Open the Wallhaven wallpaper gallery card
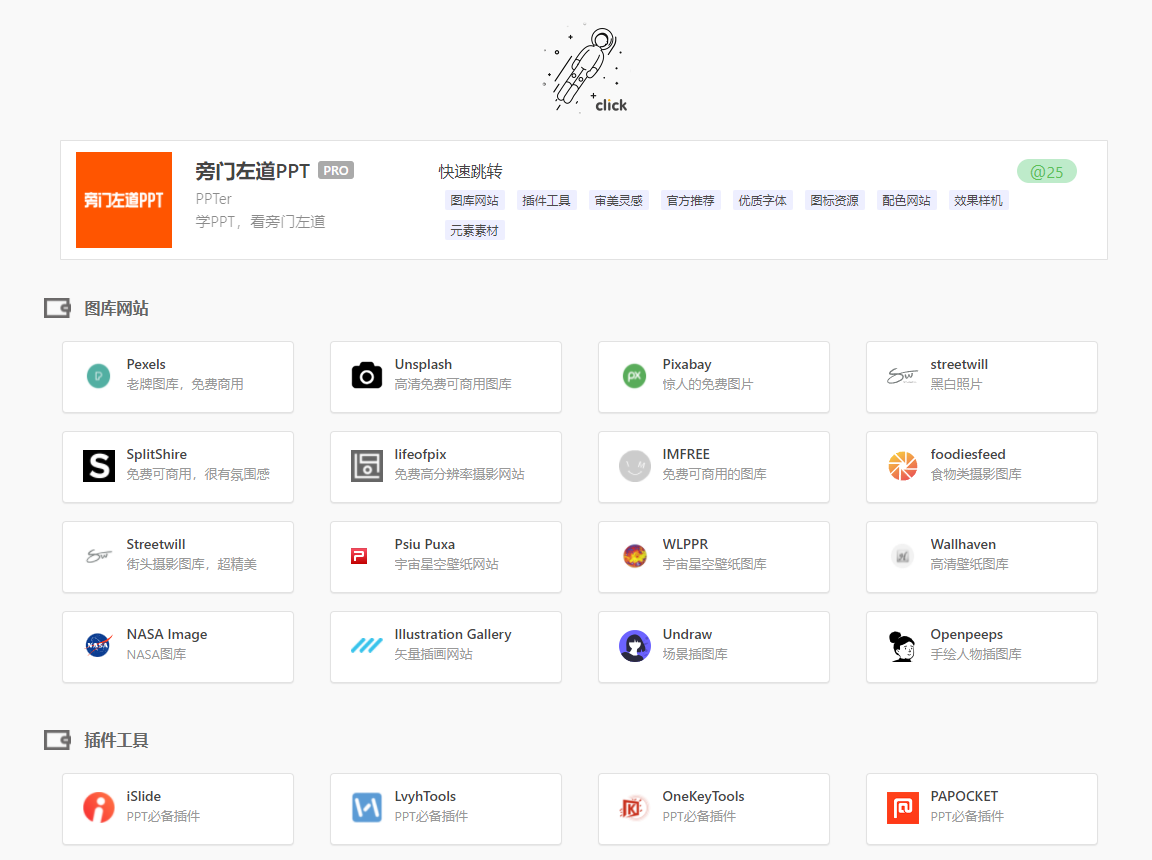The image size is (1152, 860). click(x=981, y=556)
